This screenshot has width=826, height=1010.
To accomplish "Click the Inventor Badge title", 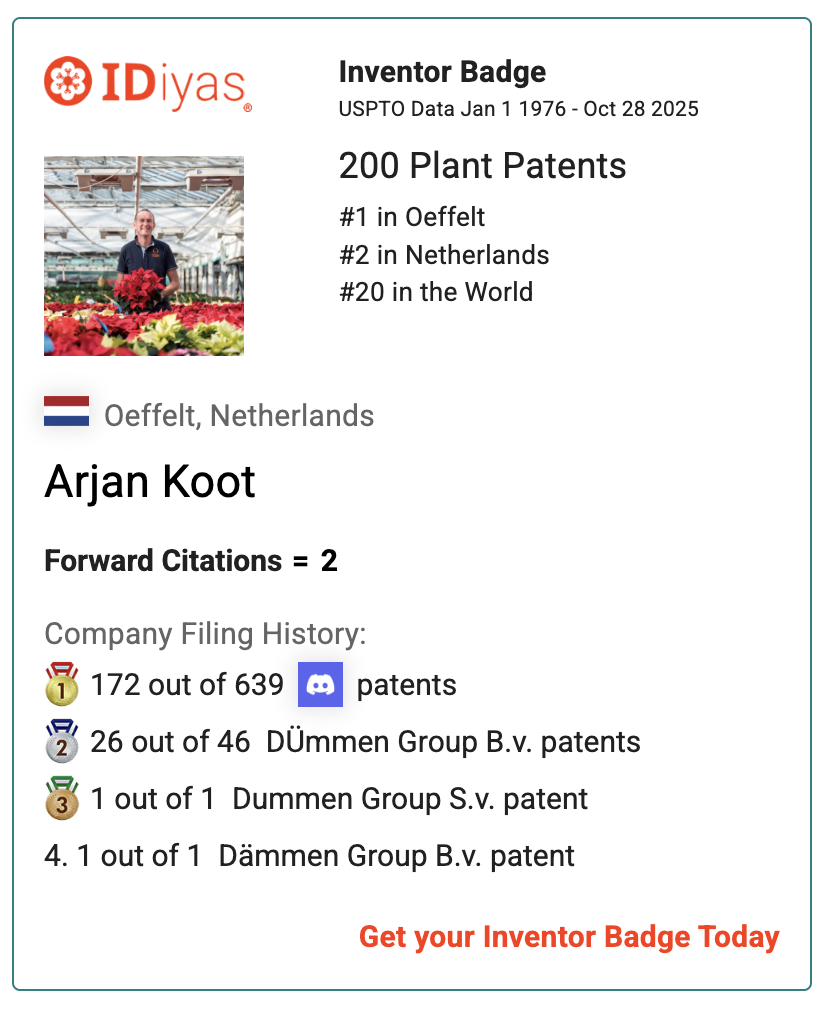I will pos(442,72).
